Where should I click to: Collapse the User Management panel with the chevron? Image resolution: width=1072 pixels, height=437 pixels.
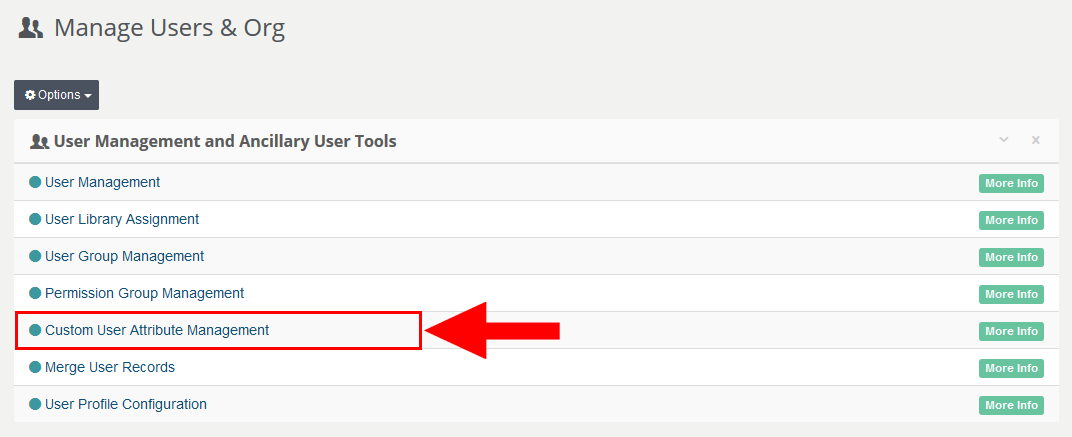[1004, 140]
